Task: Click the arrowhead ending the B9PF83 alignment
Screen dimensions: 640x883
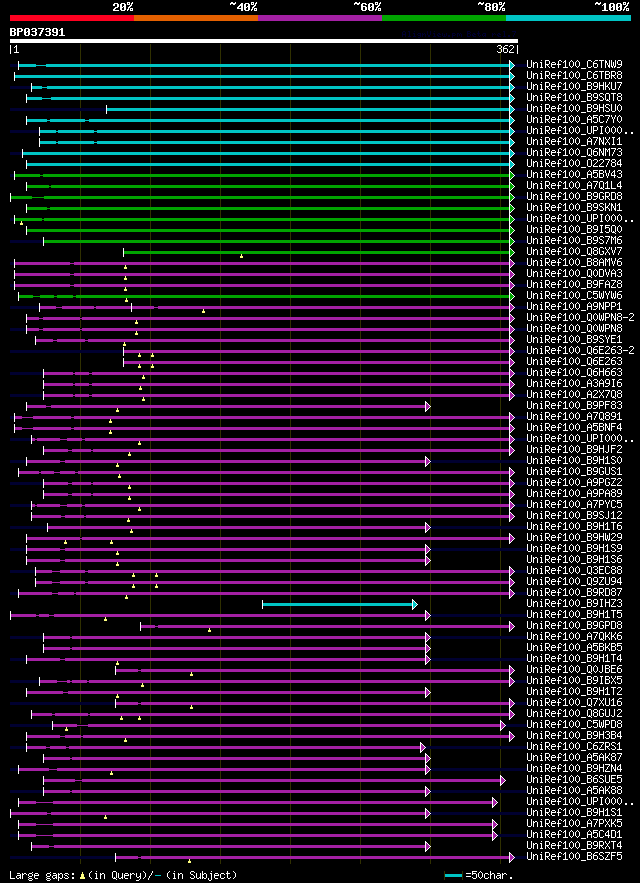Action: [x=428, y=407]
